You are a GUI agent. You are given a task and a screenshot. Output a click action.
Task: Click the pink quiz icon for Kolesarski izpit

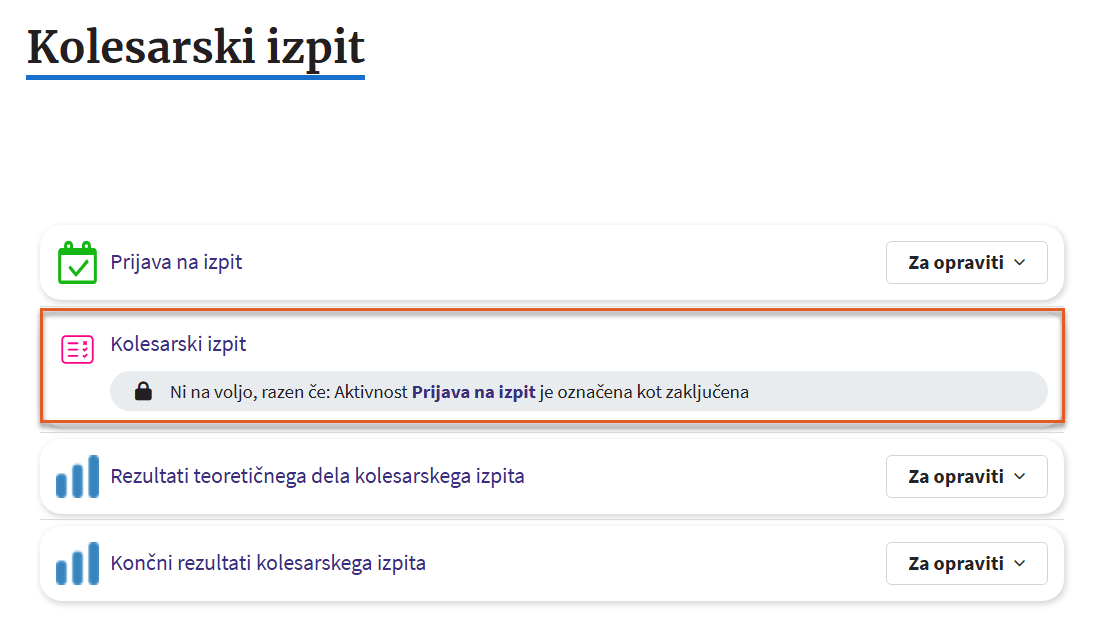(x=77, y=349)
